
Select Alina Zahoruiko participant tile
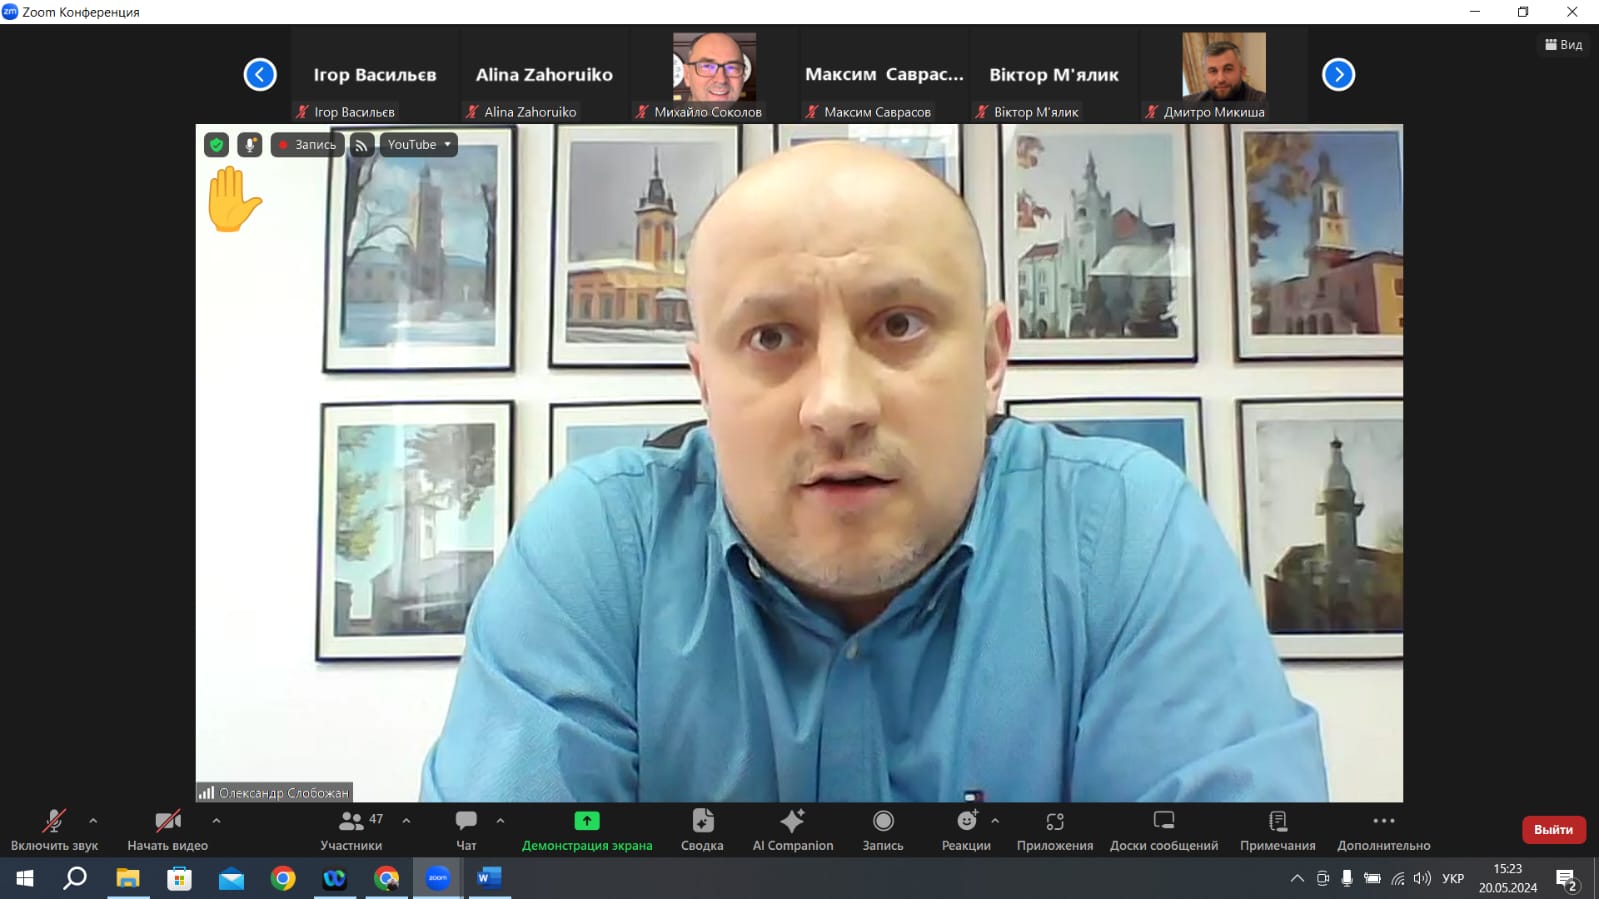click(x=544, y=75)
